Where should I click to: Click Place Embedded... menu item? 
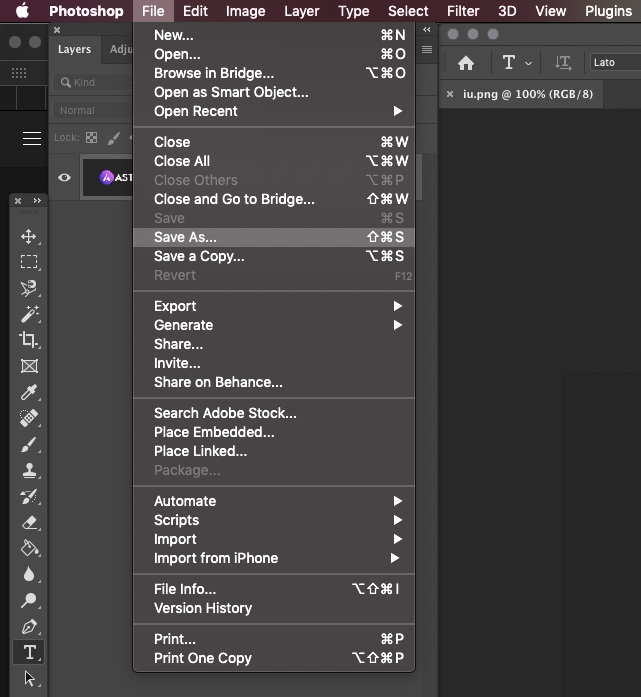pyautogui.click(x=274, y=432)
